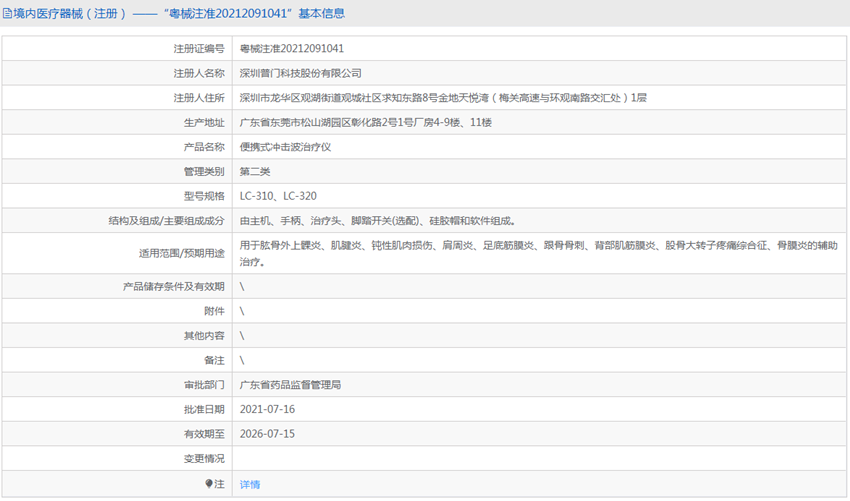Image resolution: width=850 pixels, height=501 pixels.
Task: Click approving department 广东省药品监督管理局
Action: click(290, 385)
